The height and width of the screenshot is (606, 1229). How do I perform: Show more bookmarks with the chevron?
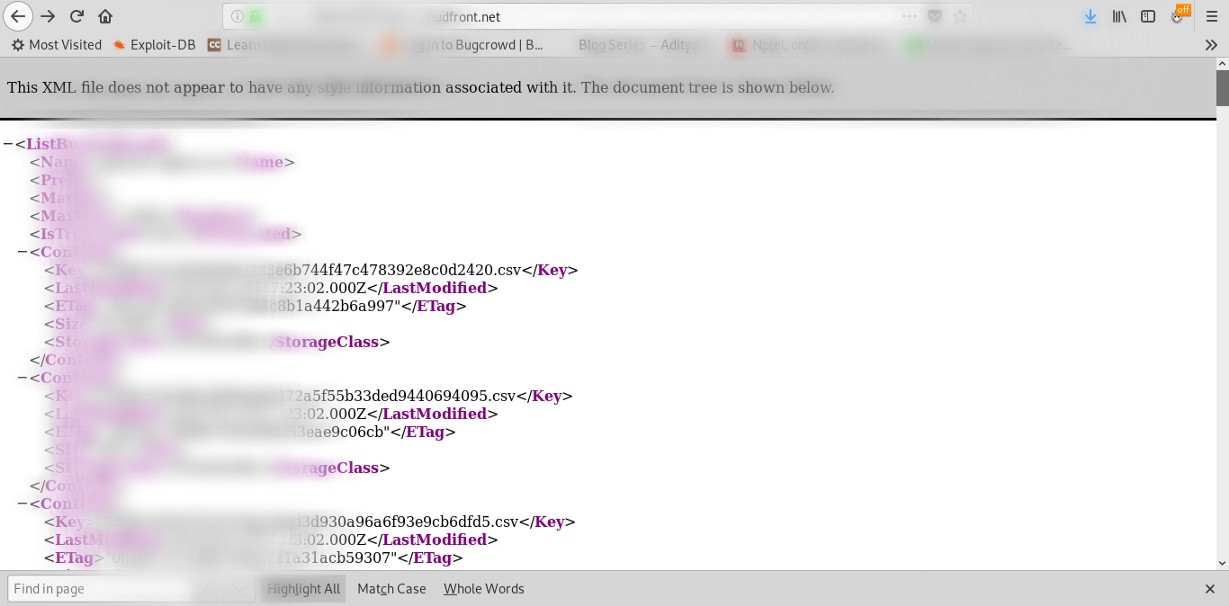pos(1211,45)
